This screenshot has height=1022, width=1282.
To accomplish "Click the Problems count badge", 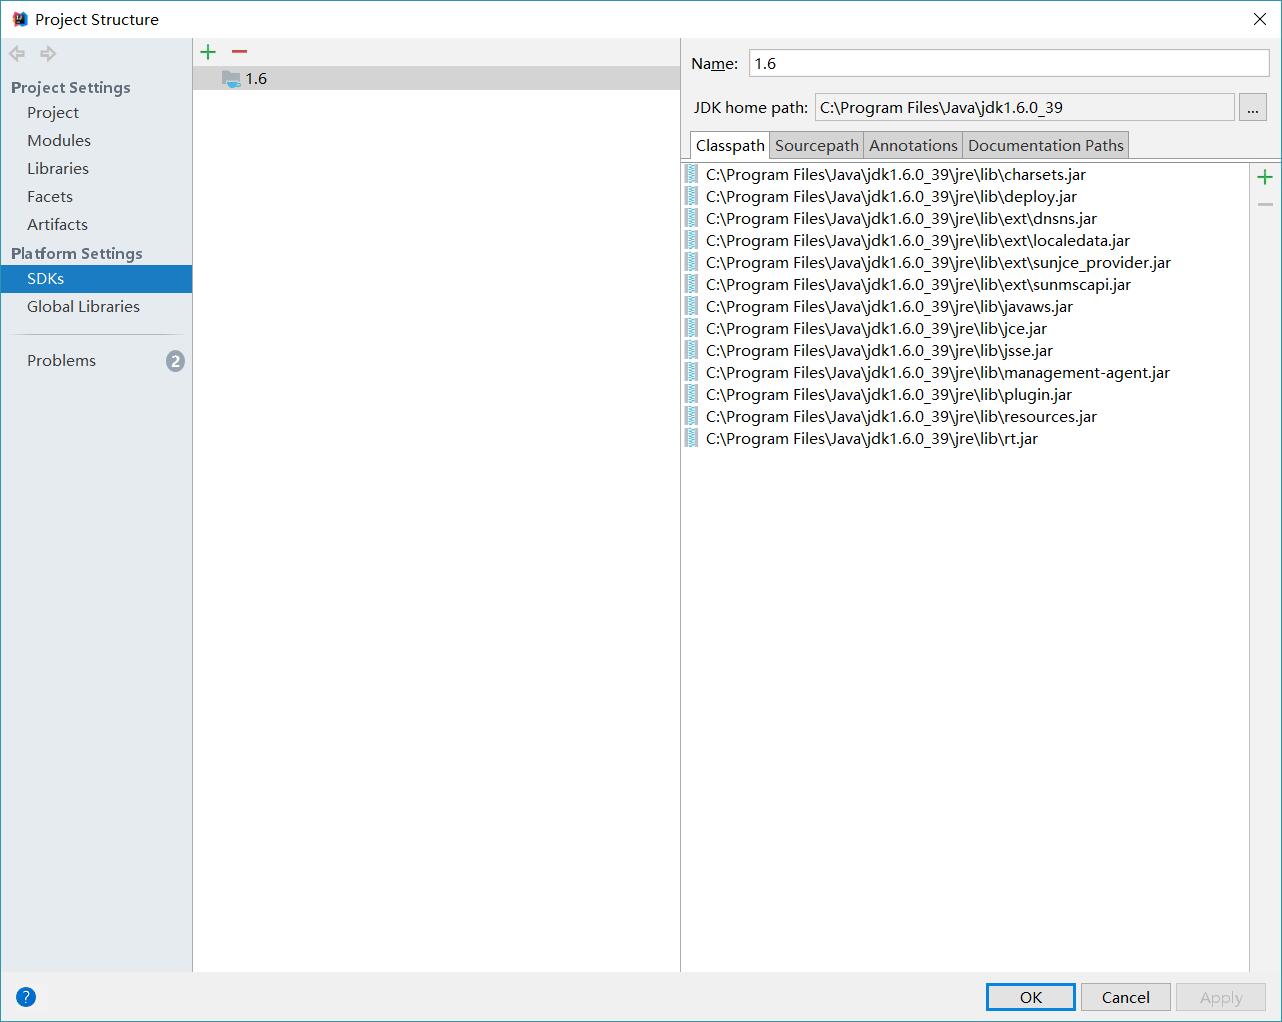I will tap(175, 361).
